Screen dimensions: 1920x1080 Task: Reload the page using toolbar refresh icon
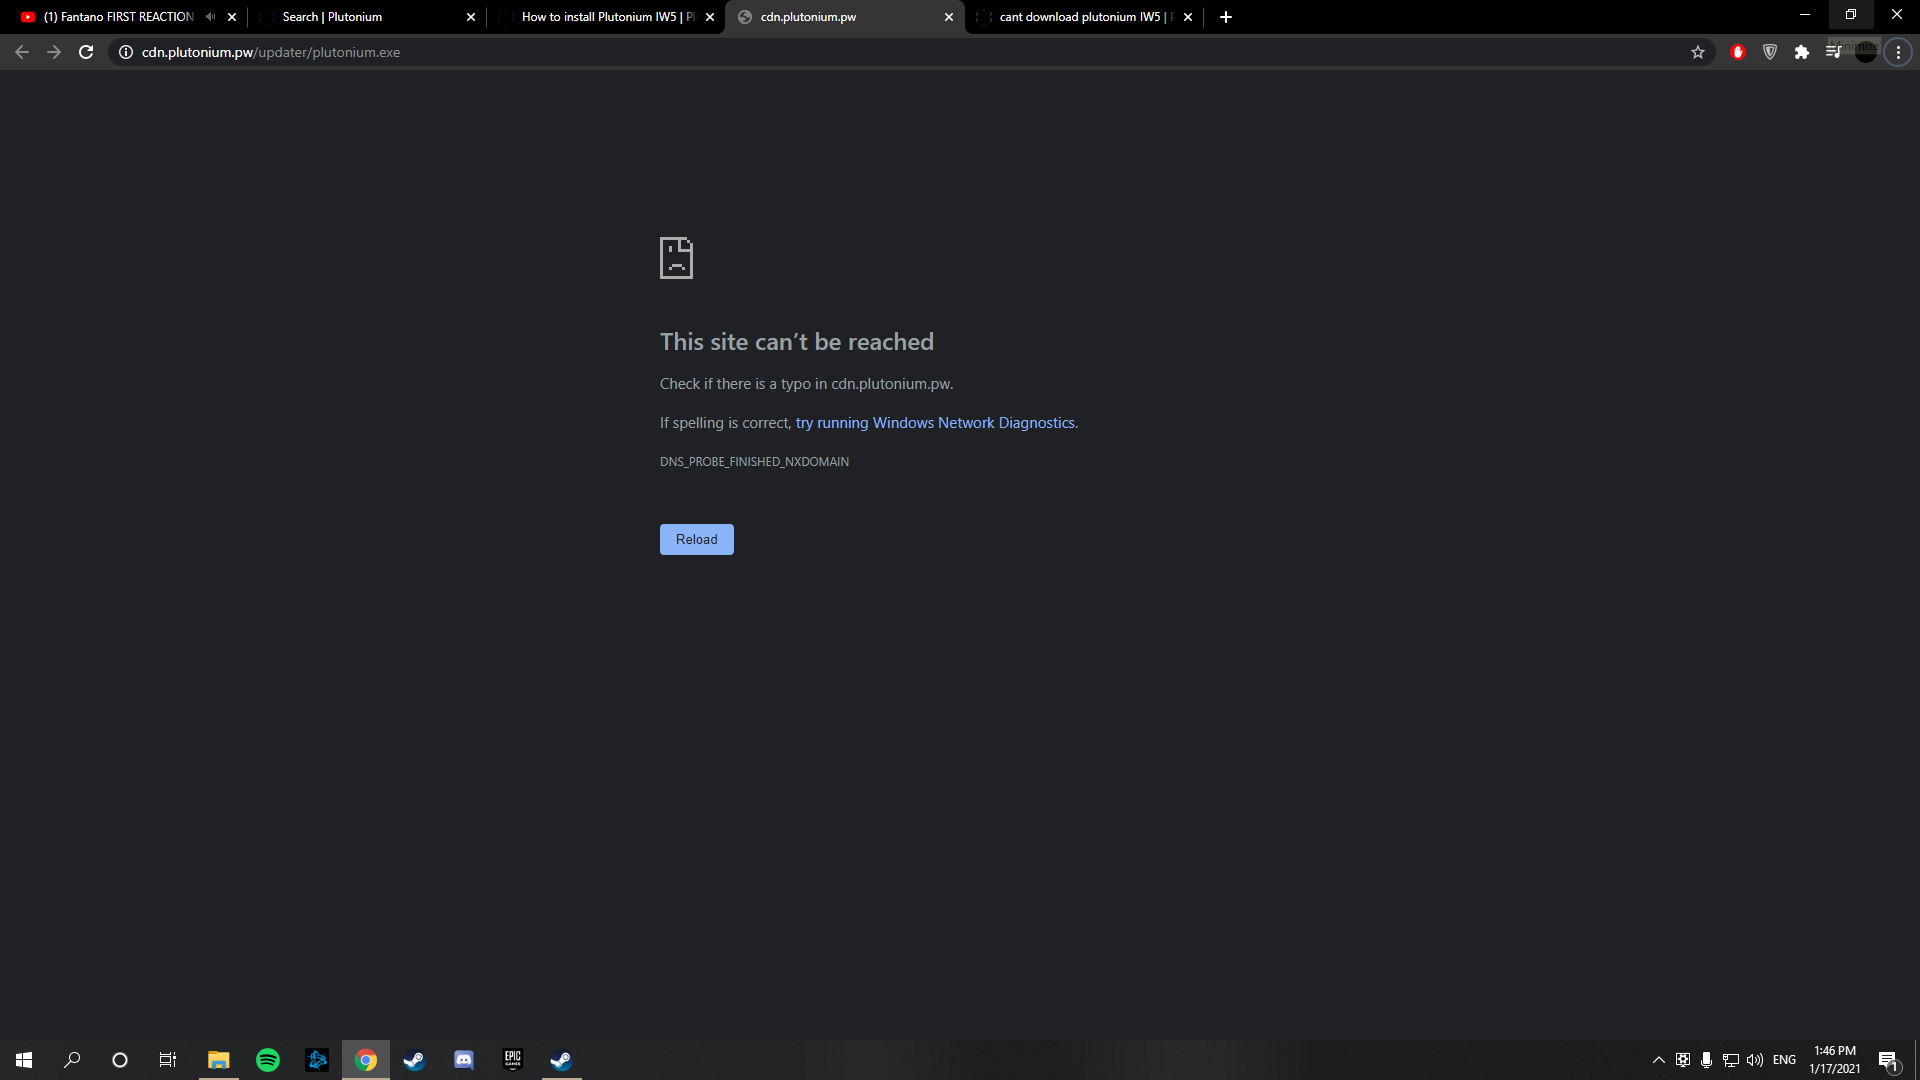[86, 52]
